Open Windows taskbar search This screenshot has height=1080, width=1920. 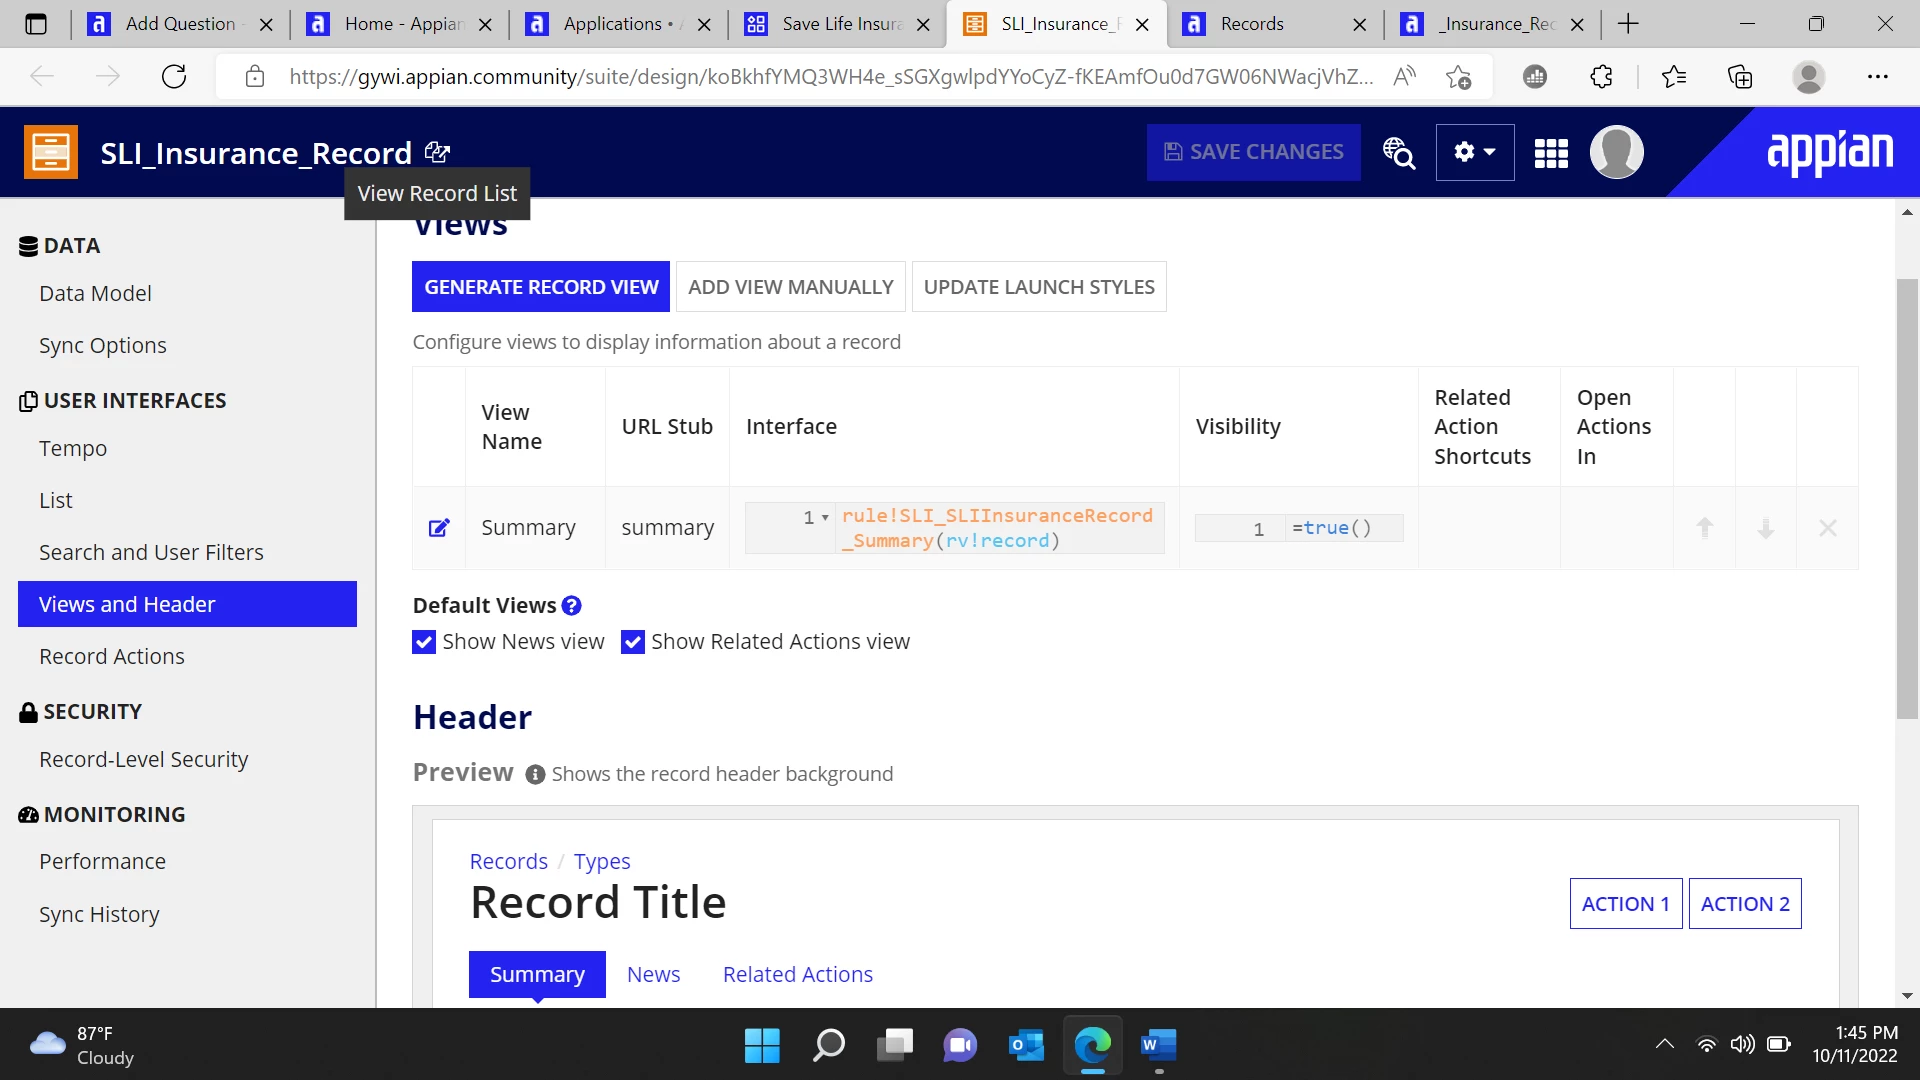(829, 1045)
